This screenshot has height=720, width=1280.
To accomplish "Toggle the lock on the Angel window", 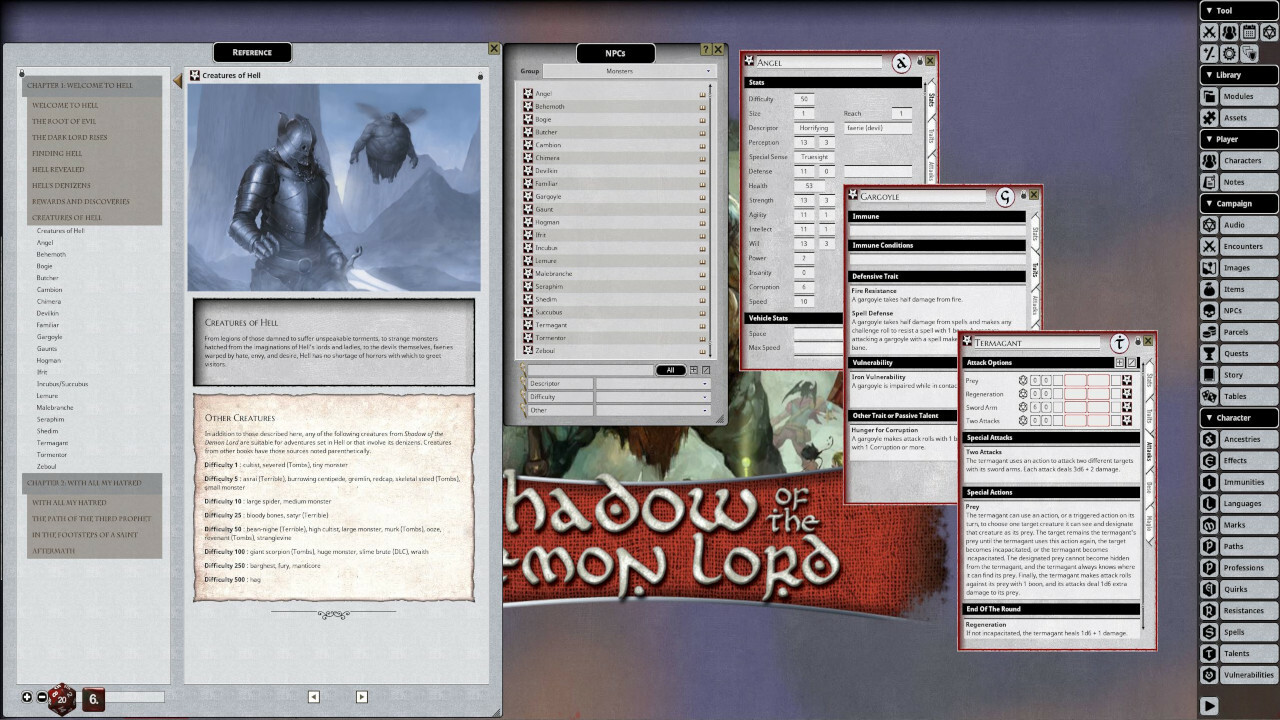I will coord(919,61).
